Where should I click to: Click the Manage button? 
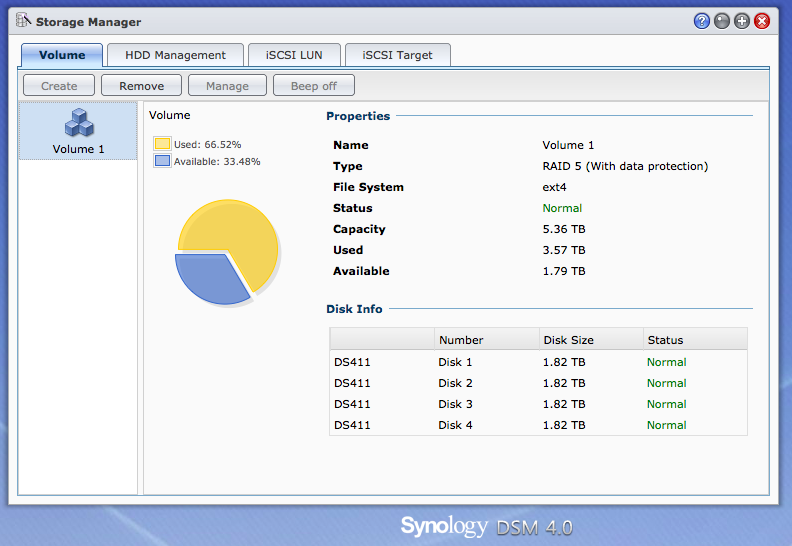pos(227,85)
